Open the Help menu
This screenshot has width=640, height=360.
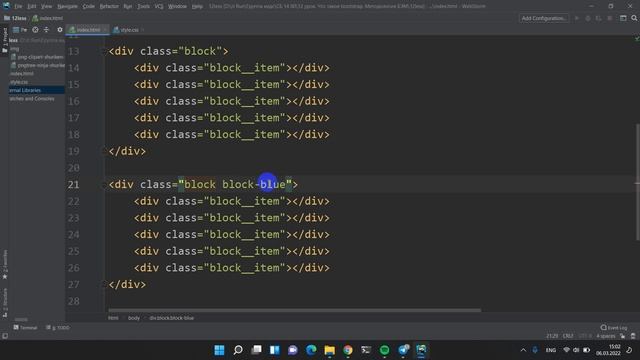[x=197, y=6]
